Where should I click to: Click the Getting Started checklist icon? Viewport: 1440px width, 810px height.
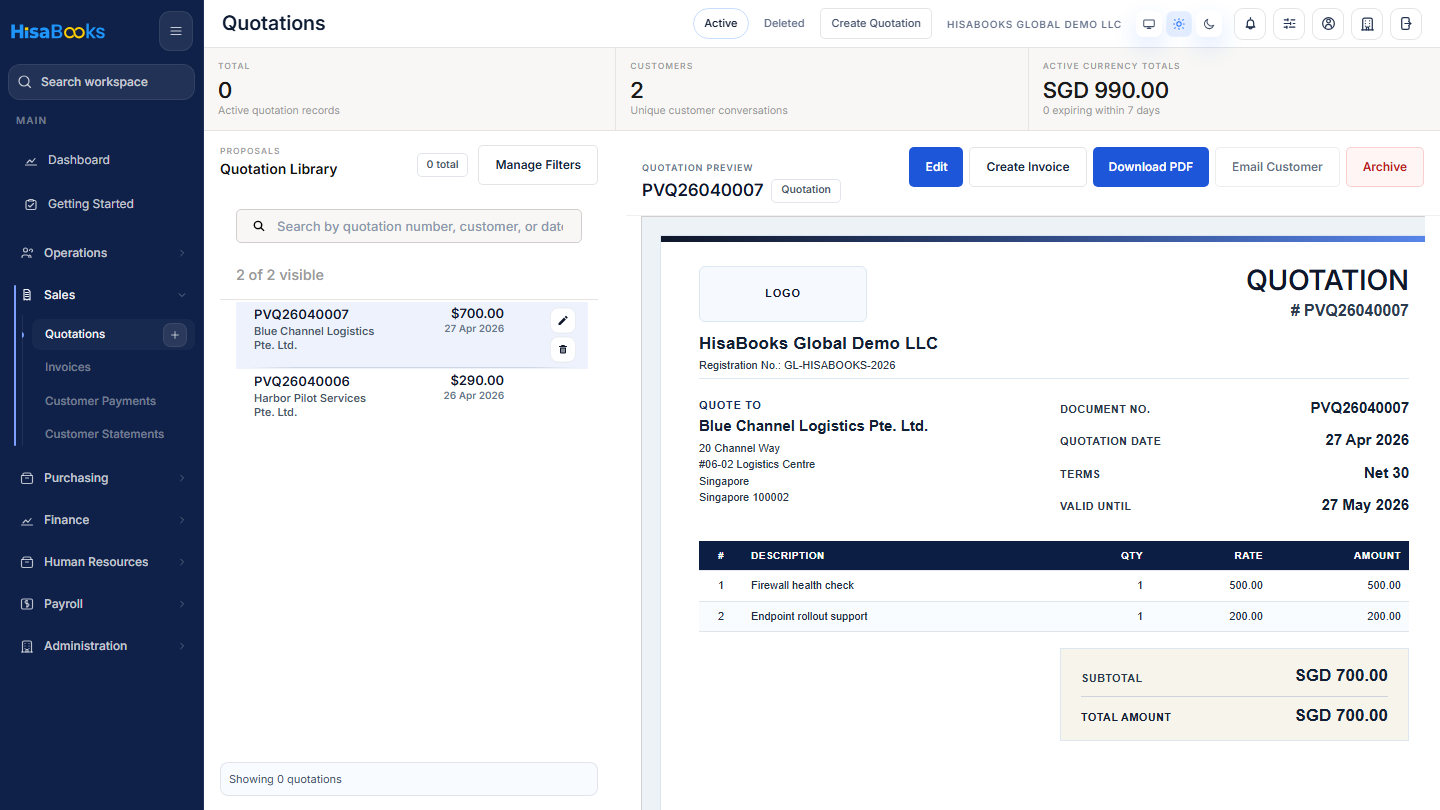[31, 204]
